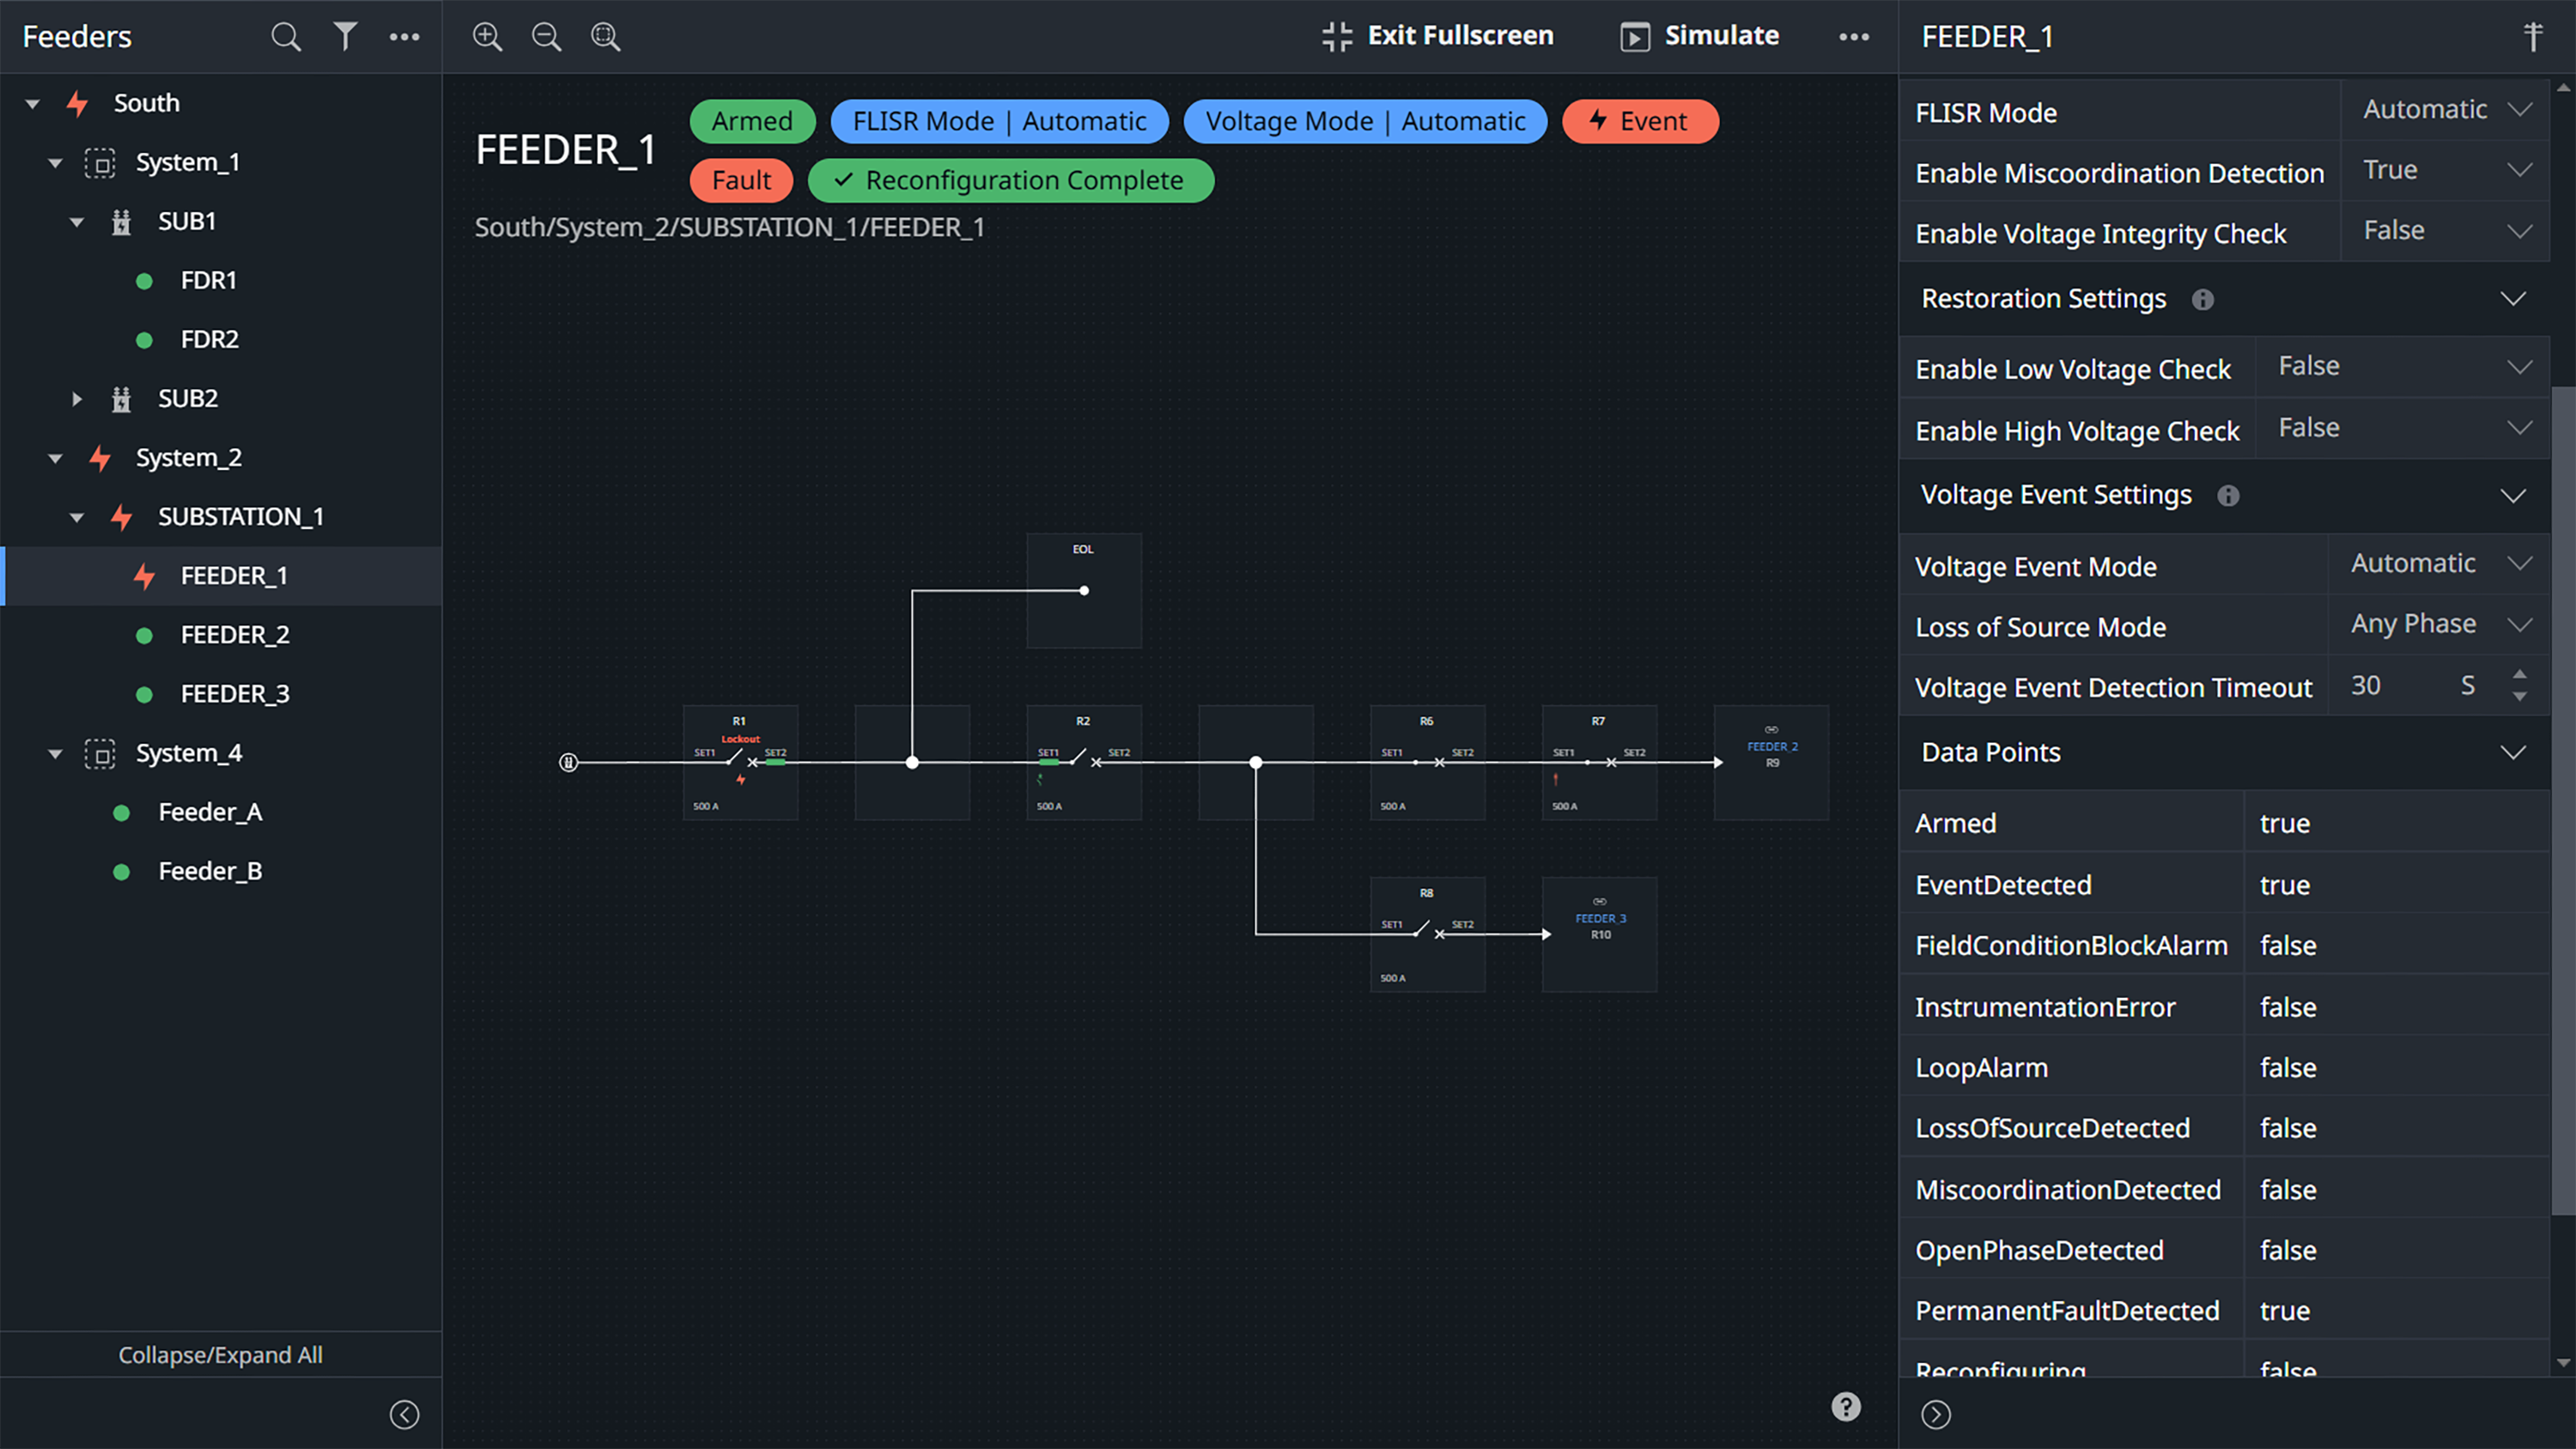This screenshot has width=2576, height=1449.
Task: Click the search icon in Feeders panel
Action: coord(286,37)
